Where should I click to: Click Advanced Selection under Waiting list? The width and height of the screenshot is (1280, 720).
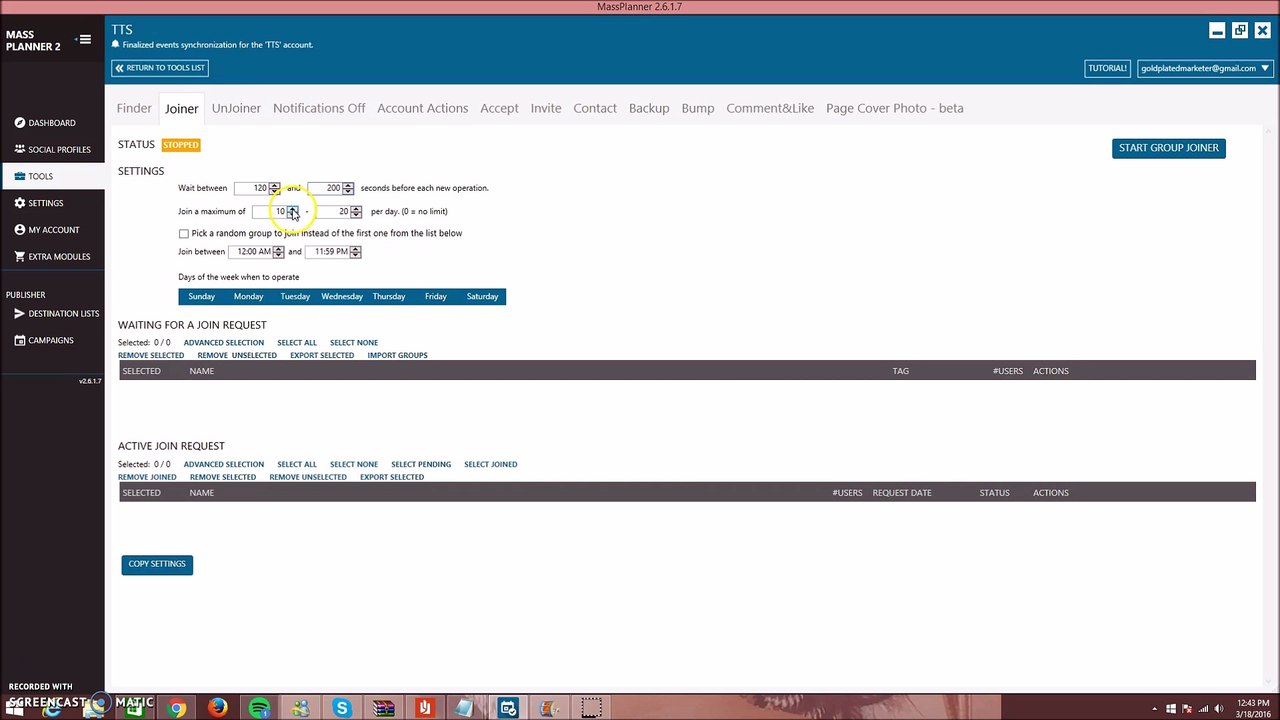click(224, 343)
